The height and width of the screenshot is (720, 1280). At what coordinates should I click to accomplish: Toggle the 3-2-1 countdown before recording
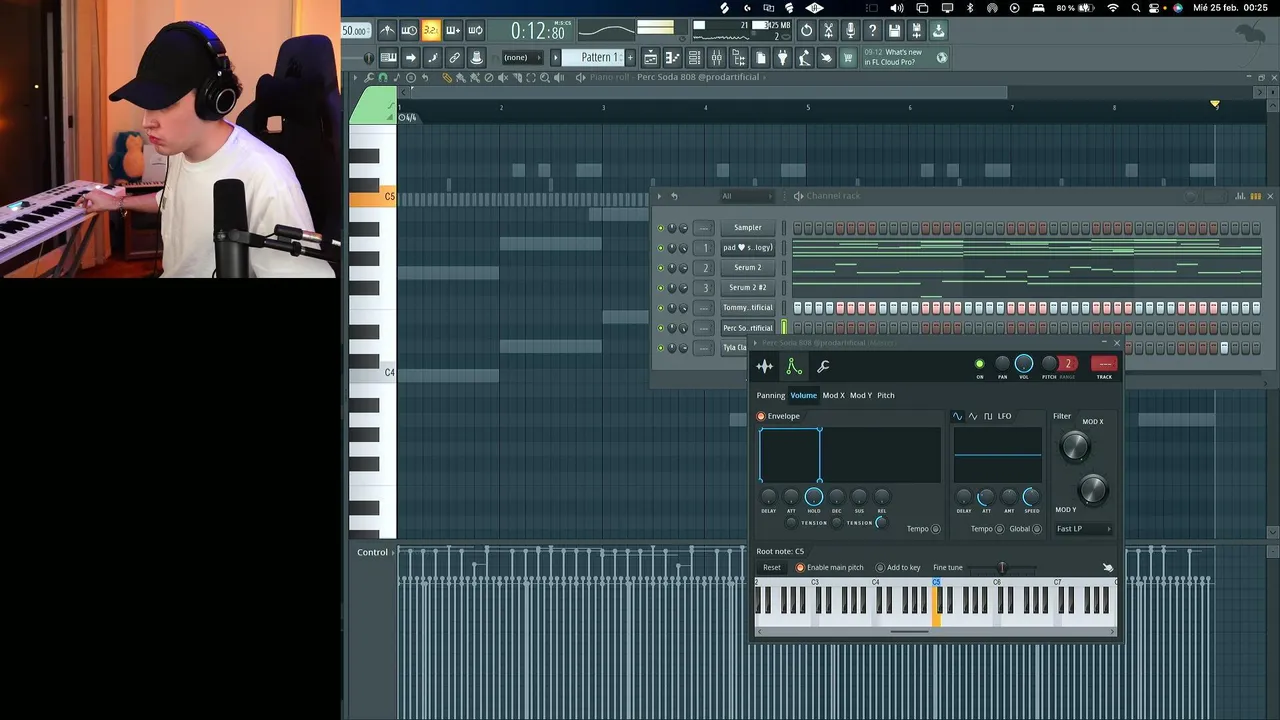point(431,31)
